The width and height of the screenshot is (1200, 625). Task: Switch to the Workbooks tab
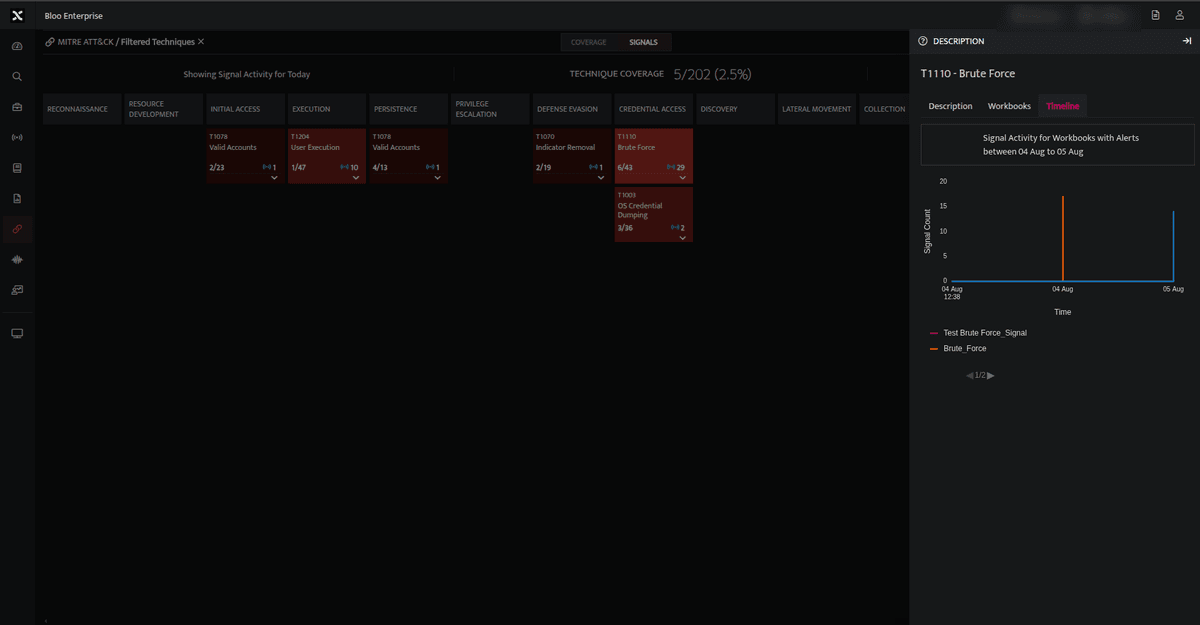point(1009,106)
